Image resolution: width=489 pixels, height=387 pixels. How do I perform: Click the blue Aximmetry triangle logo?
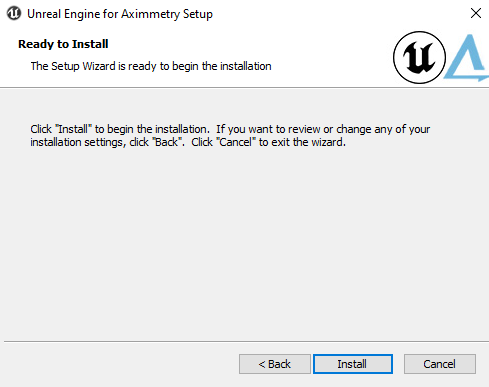(467, 58)
